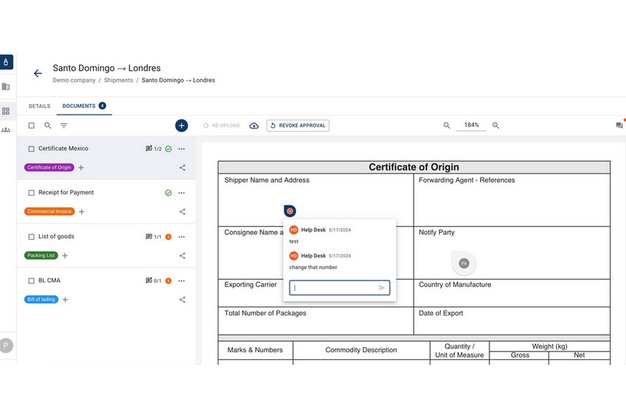Screen dimensions: 626x417
Task: Send the comment with the arrow icon
Action: tap(382, 288)
